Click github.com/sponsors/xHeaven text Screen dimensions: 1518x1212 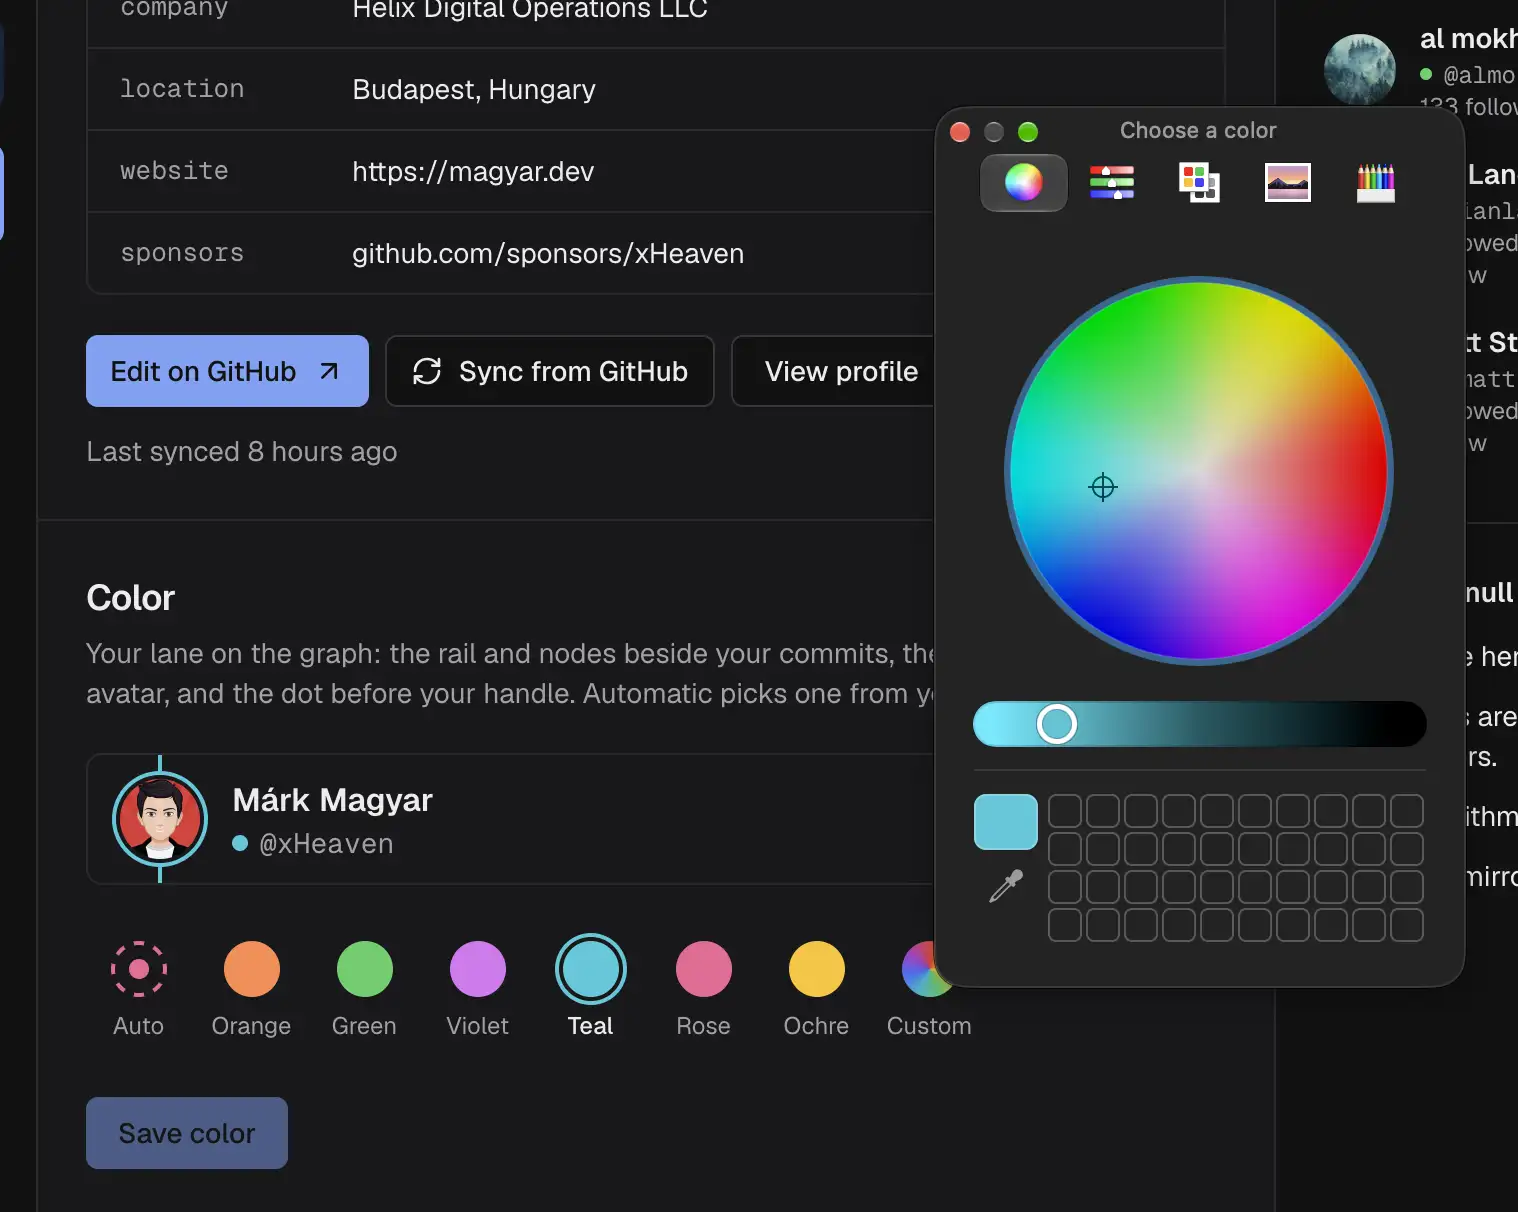click(548, 254)
